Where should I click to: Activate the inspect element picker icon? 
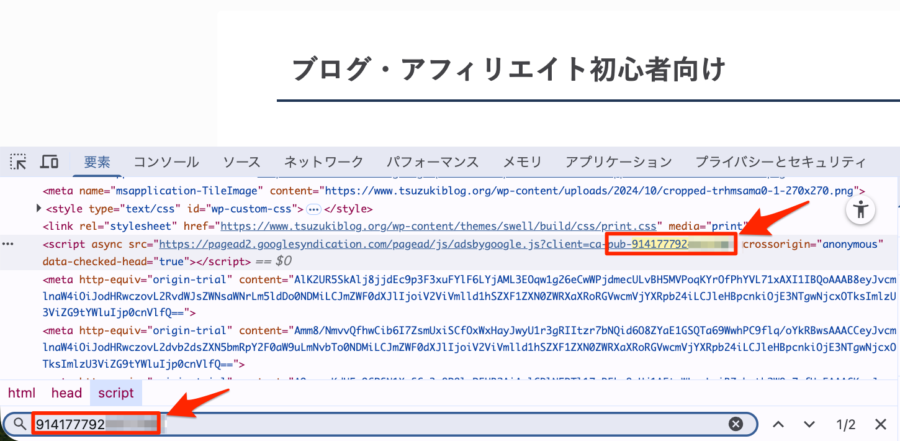[18, 162]
